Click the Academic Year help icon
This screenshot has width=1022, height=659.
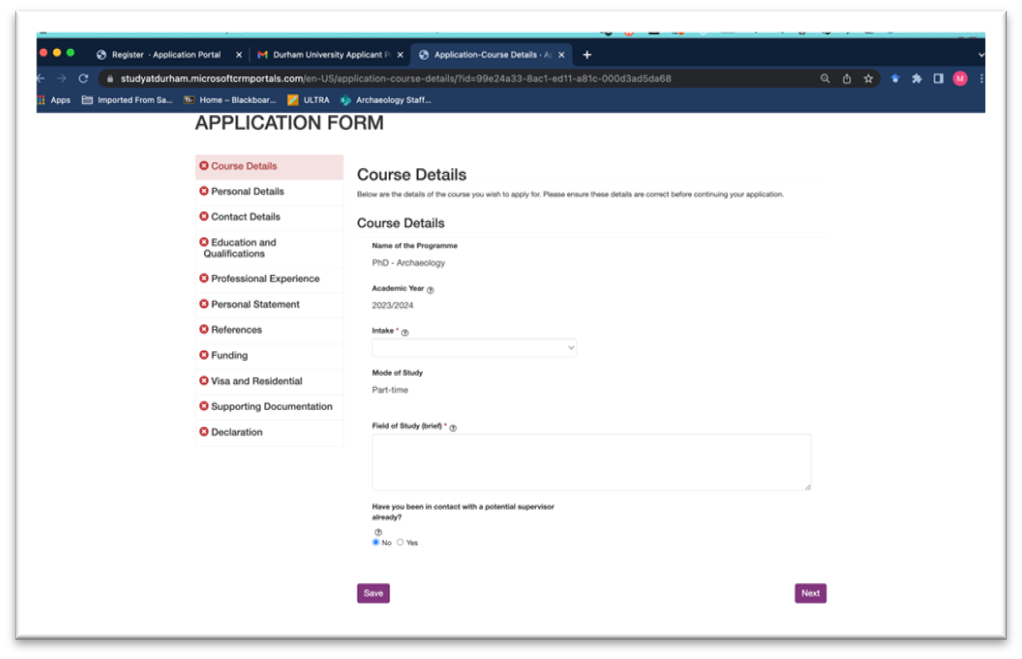tap(430, 290)
